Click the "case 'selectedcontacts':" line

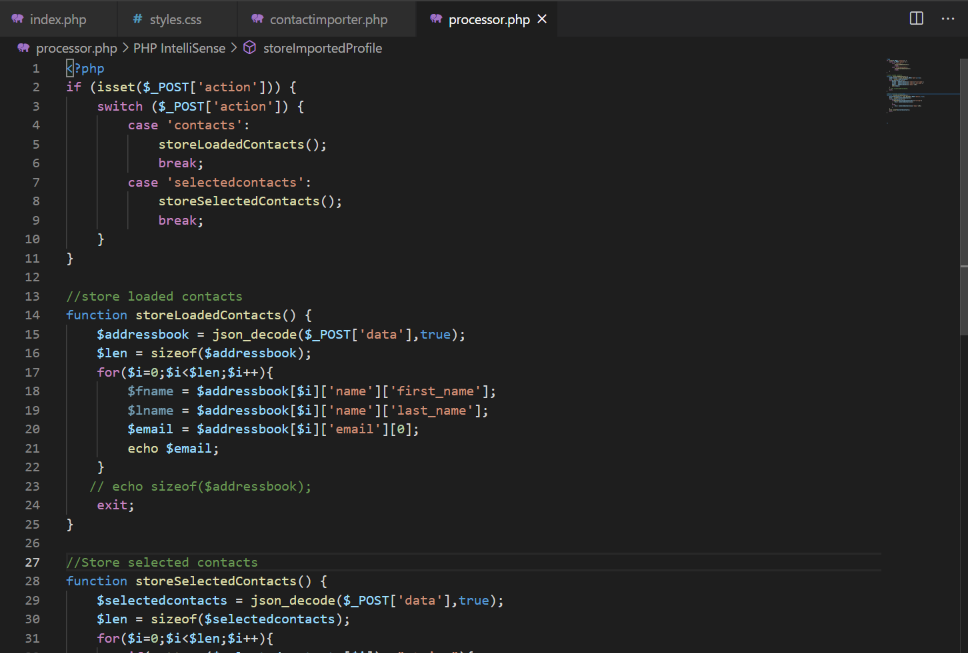pos(220,183)
